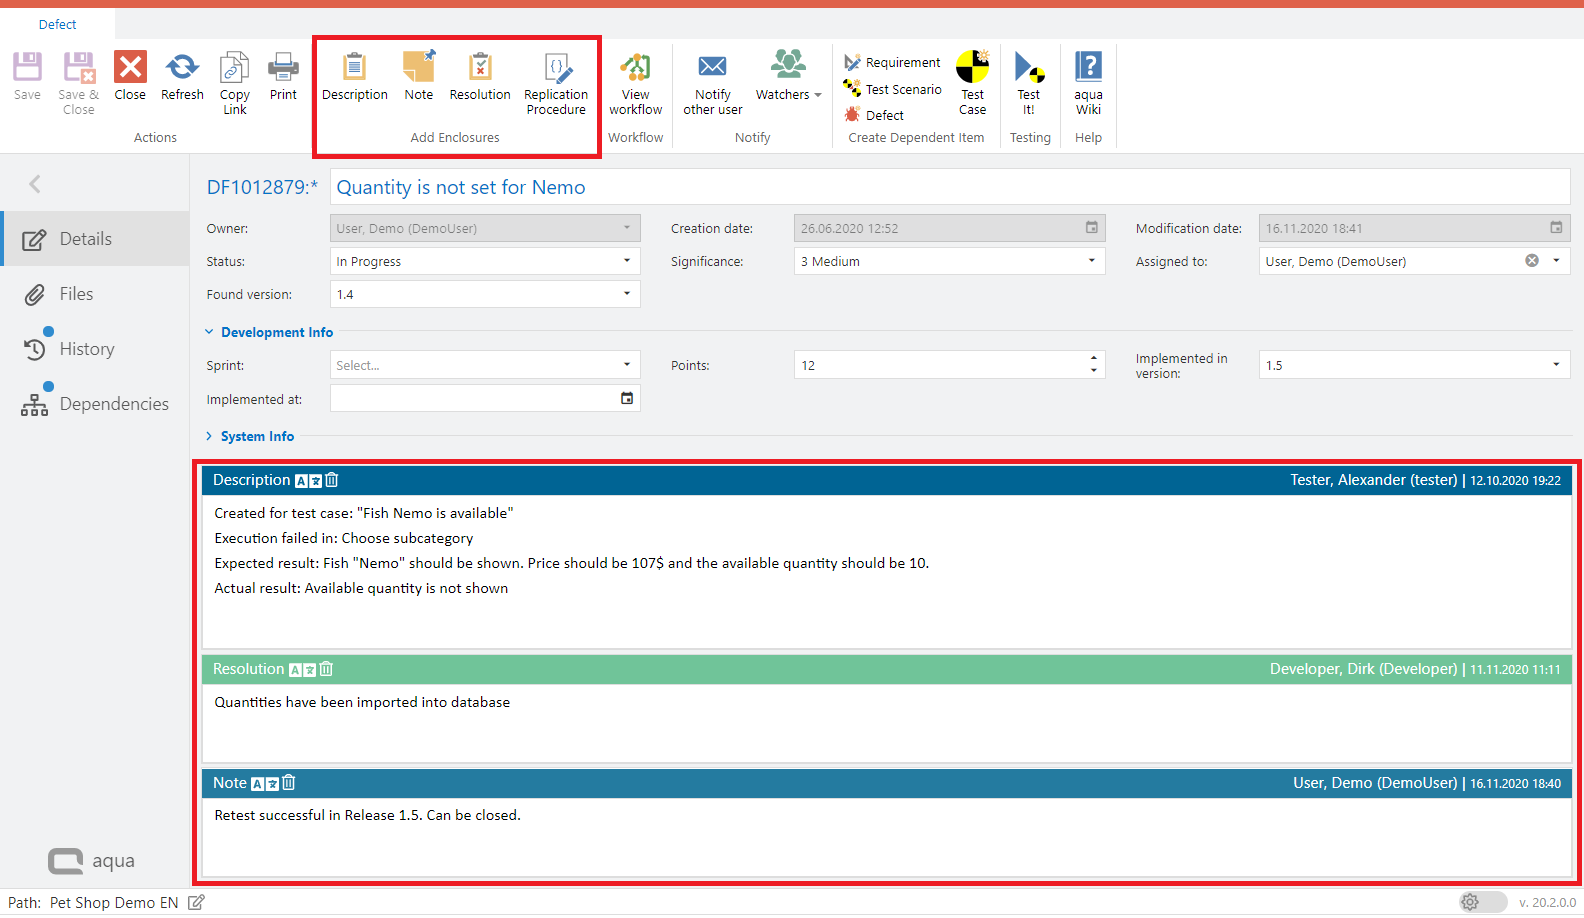
Task: Toggle the switch next to settings gear
Action: (1483, 902)
